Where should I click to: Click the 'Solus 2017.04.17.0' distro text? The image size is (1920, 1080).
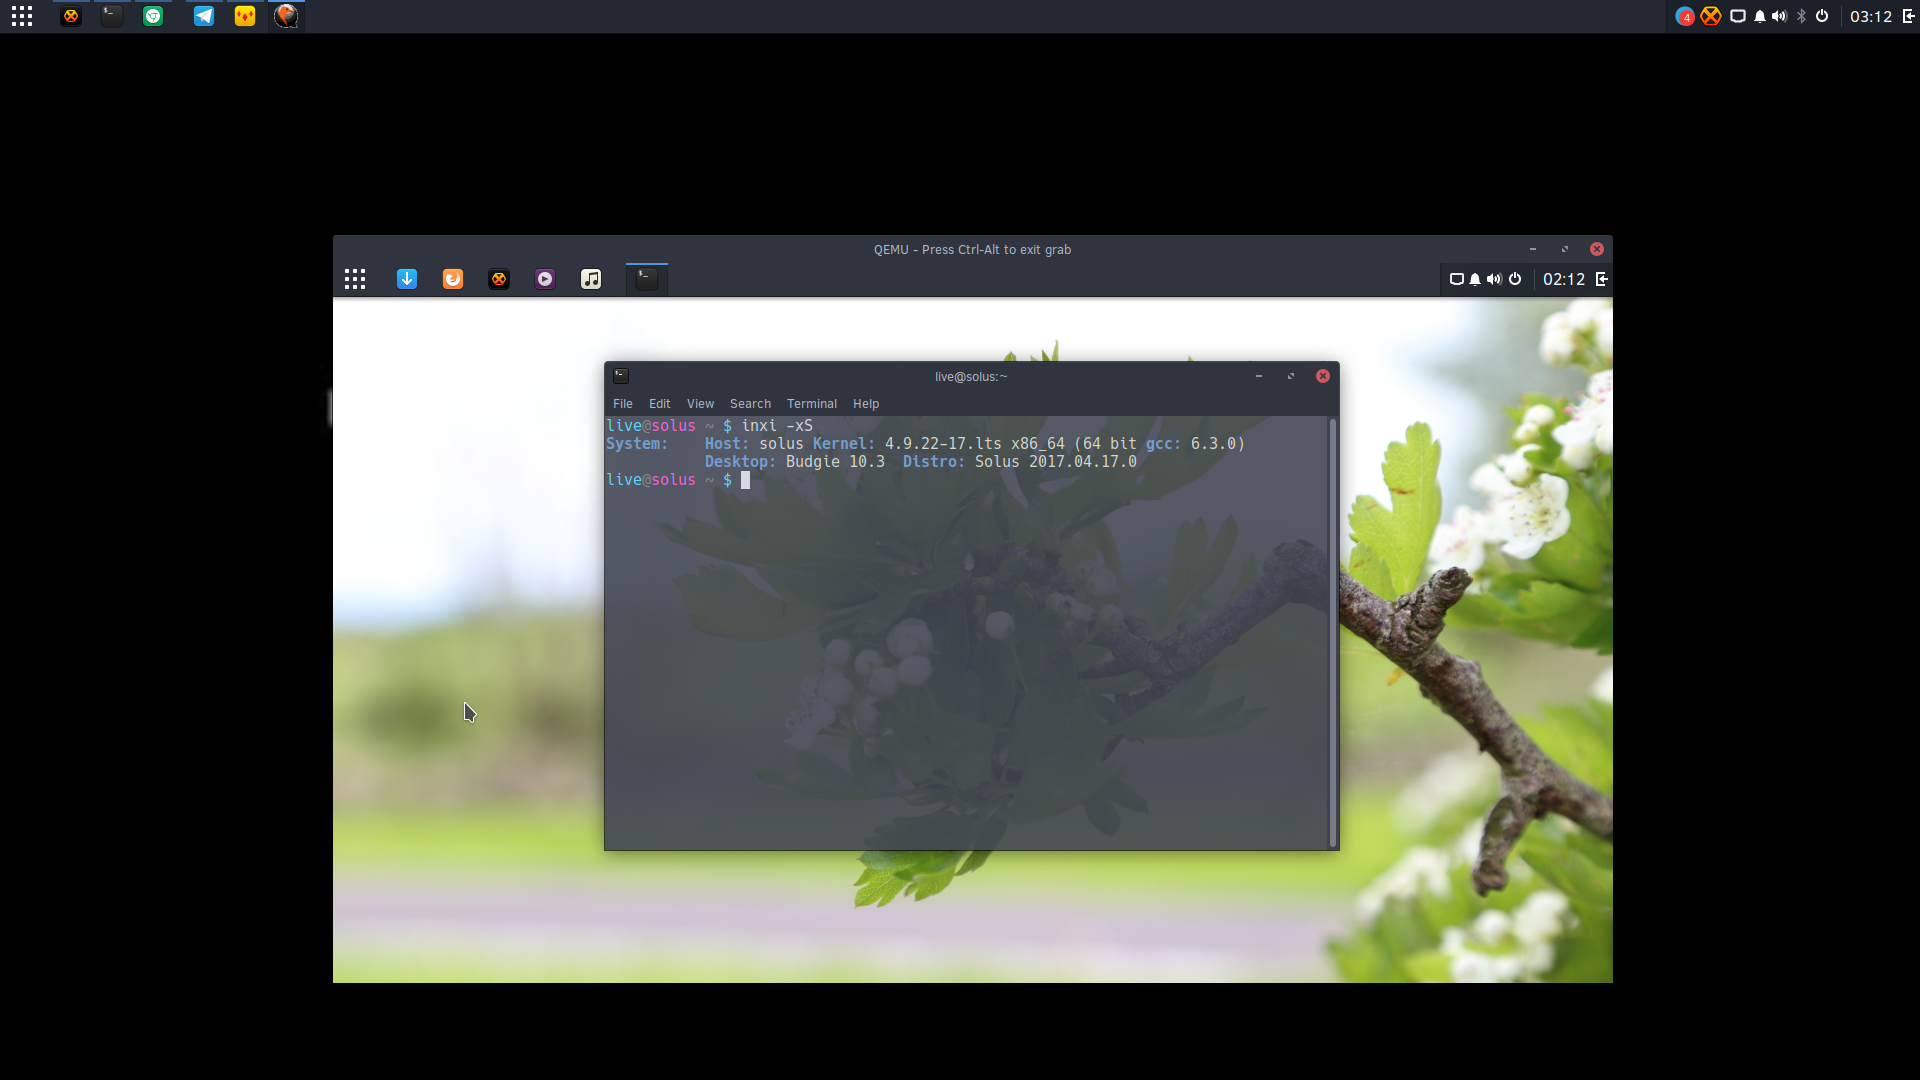point(1056,462)
